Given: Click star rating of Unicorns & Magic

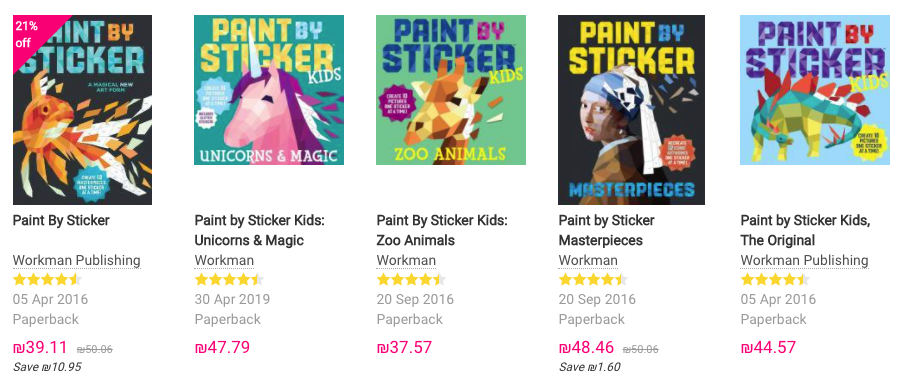Looking at the screenshot, I should tap(229, 280).
